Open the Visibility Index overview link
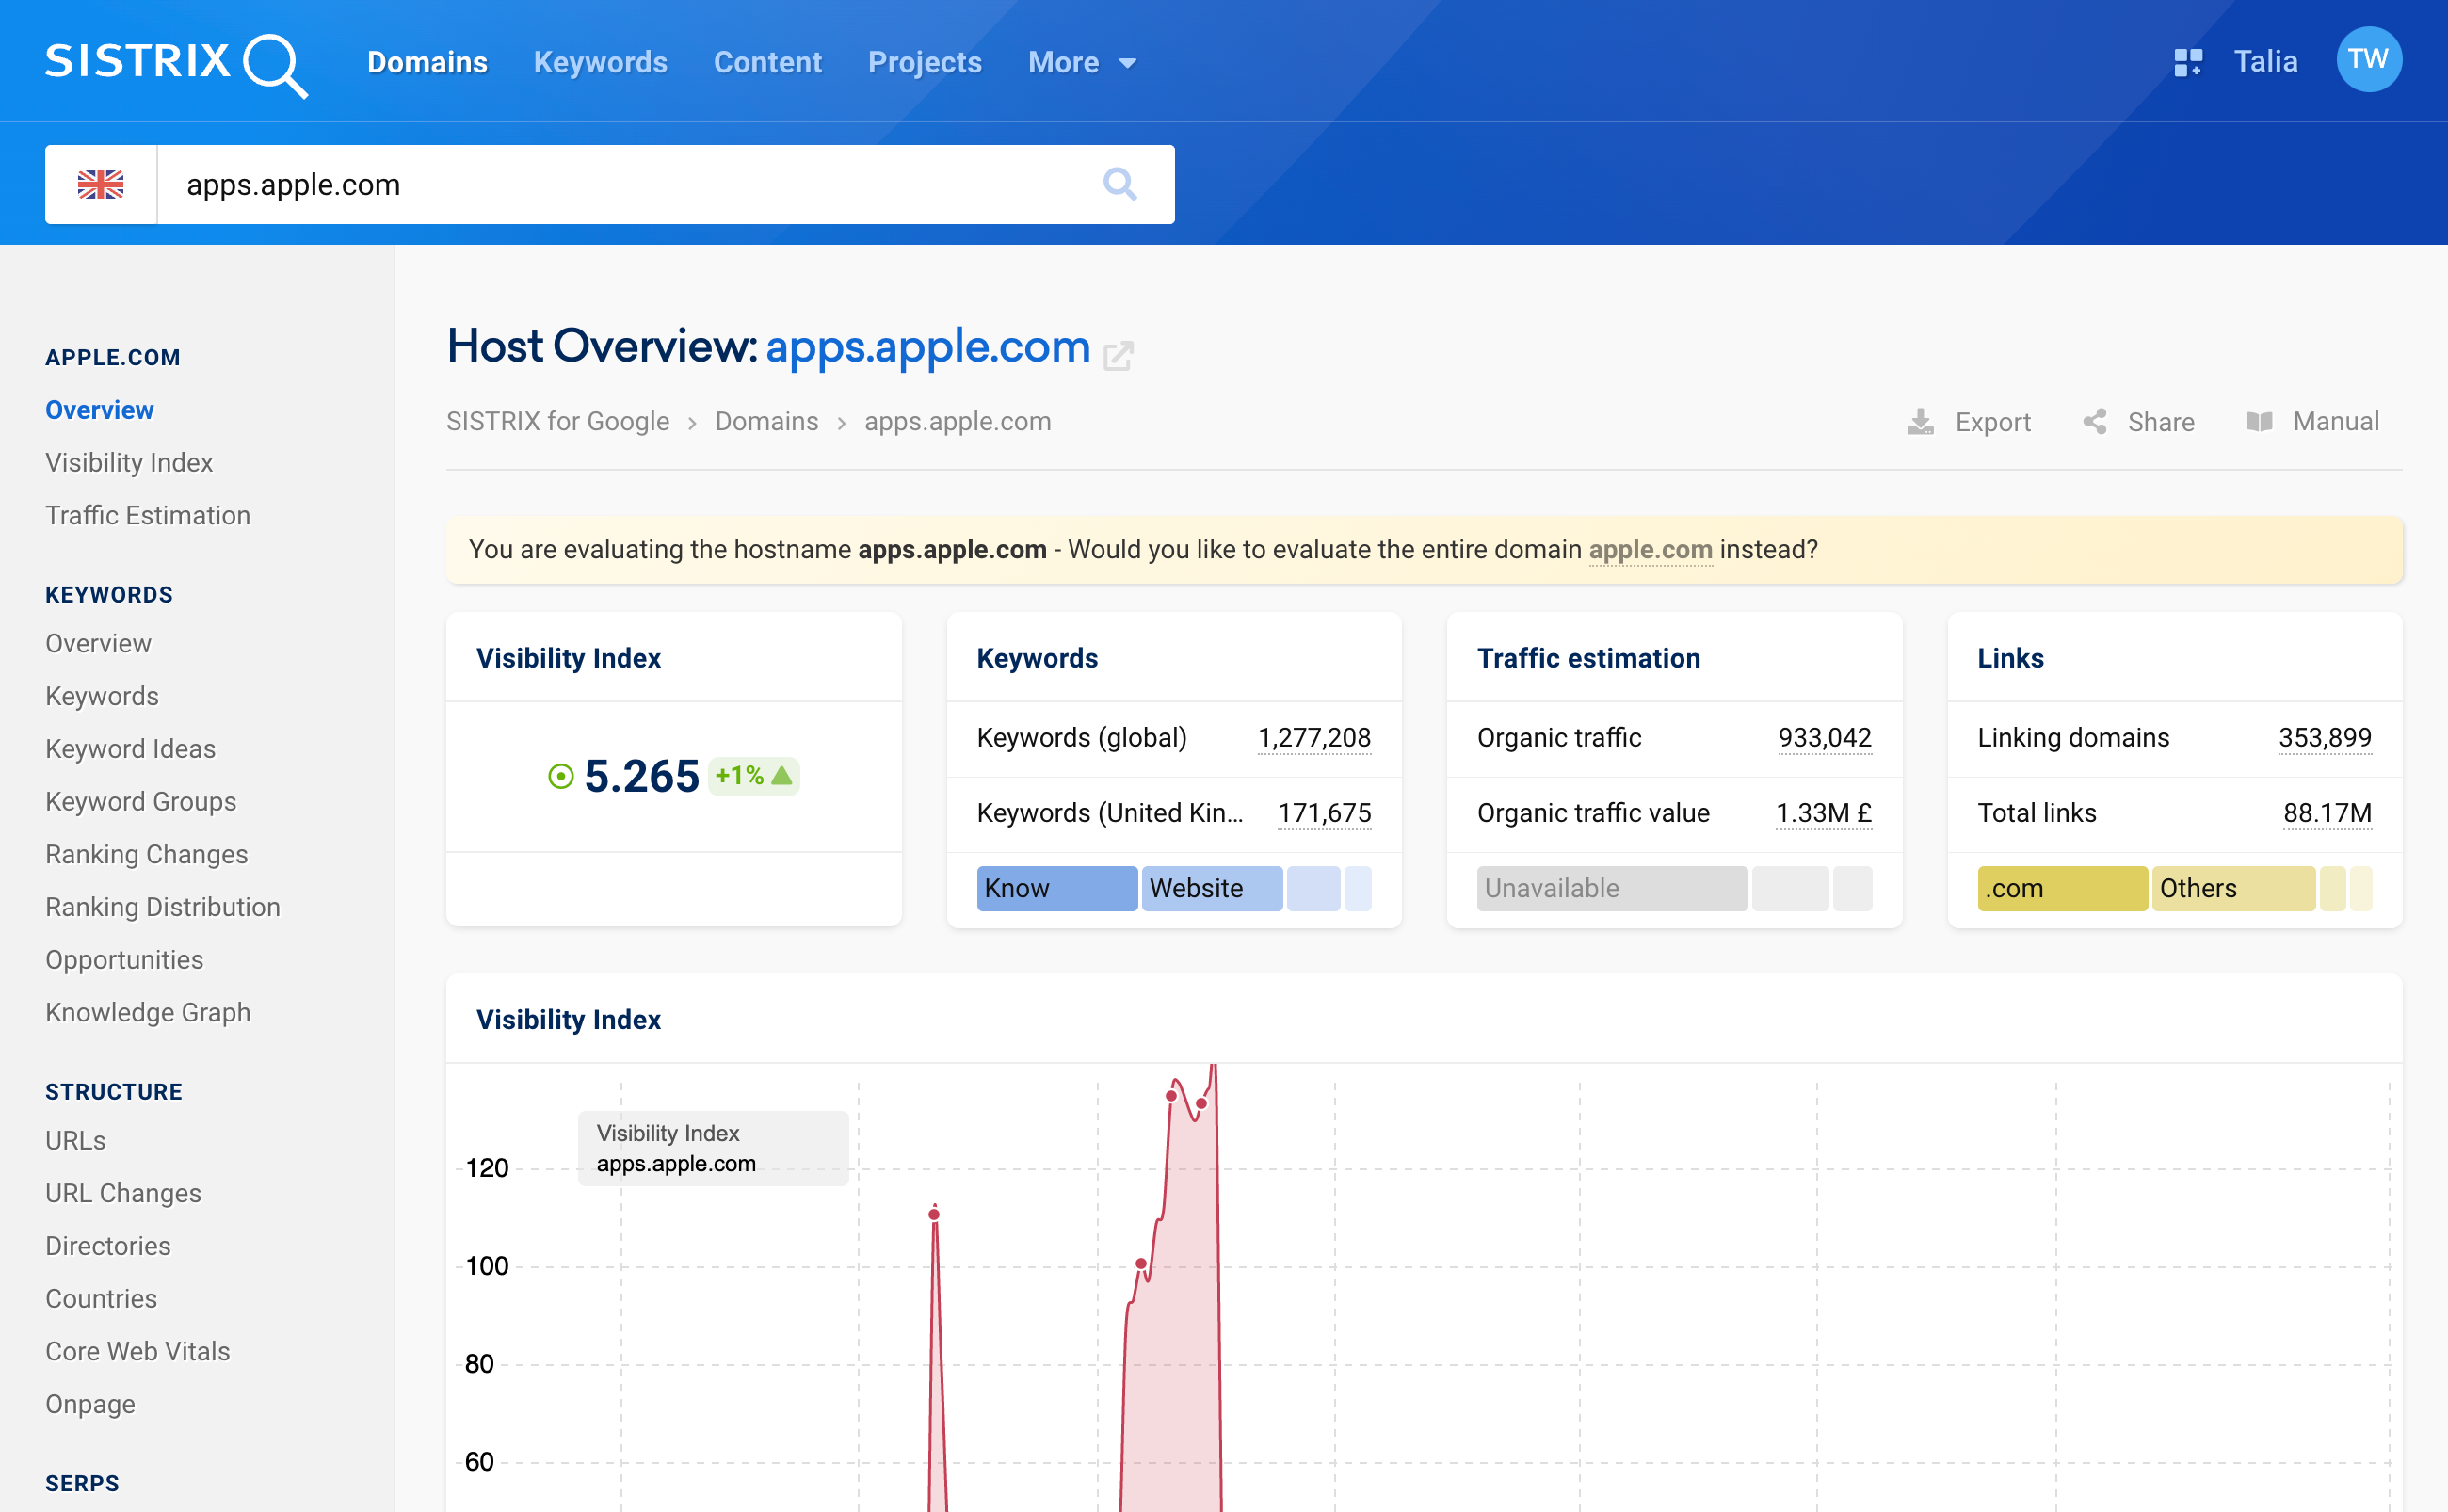Screen dimensions: 2448x1512 (x=128, y=461)
